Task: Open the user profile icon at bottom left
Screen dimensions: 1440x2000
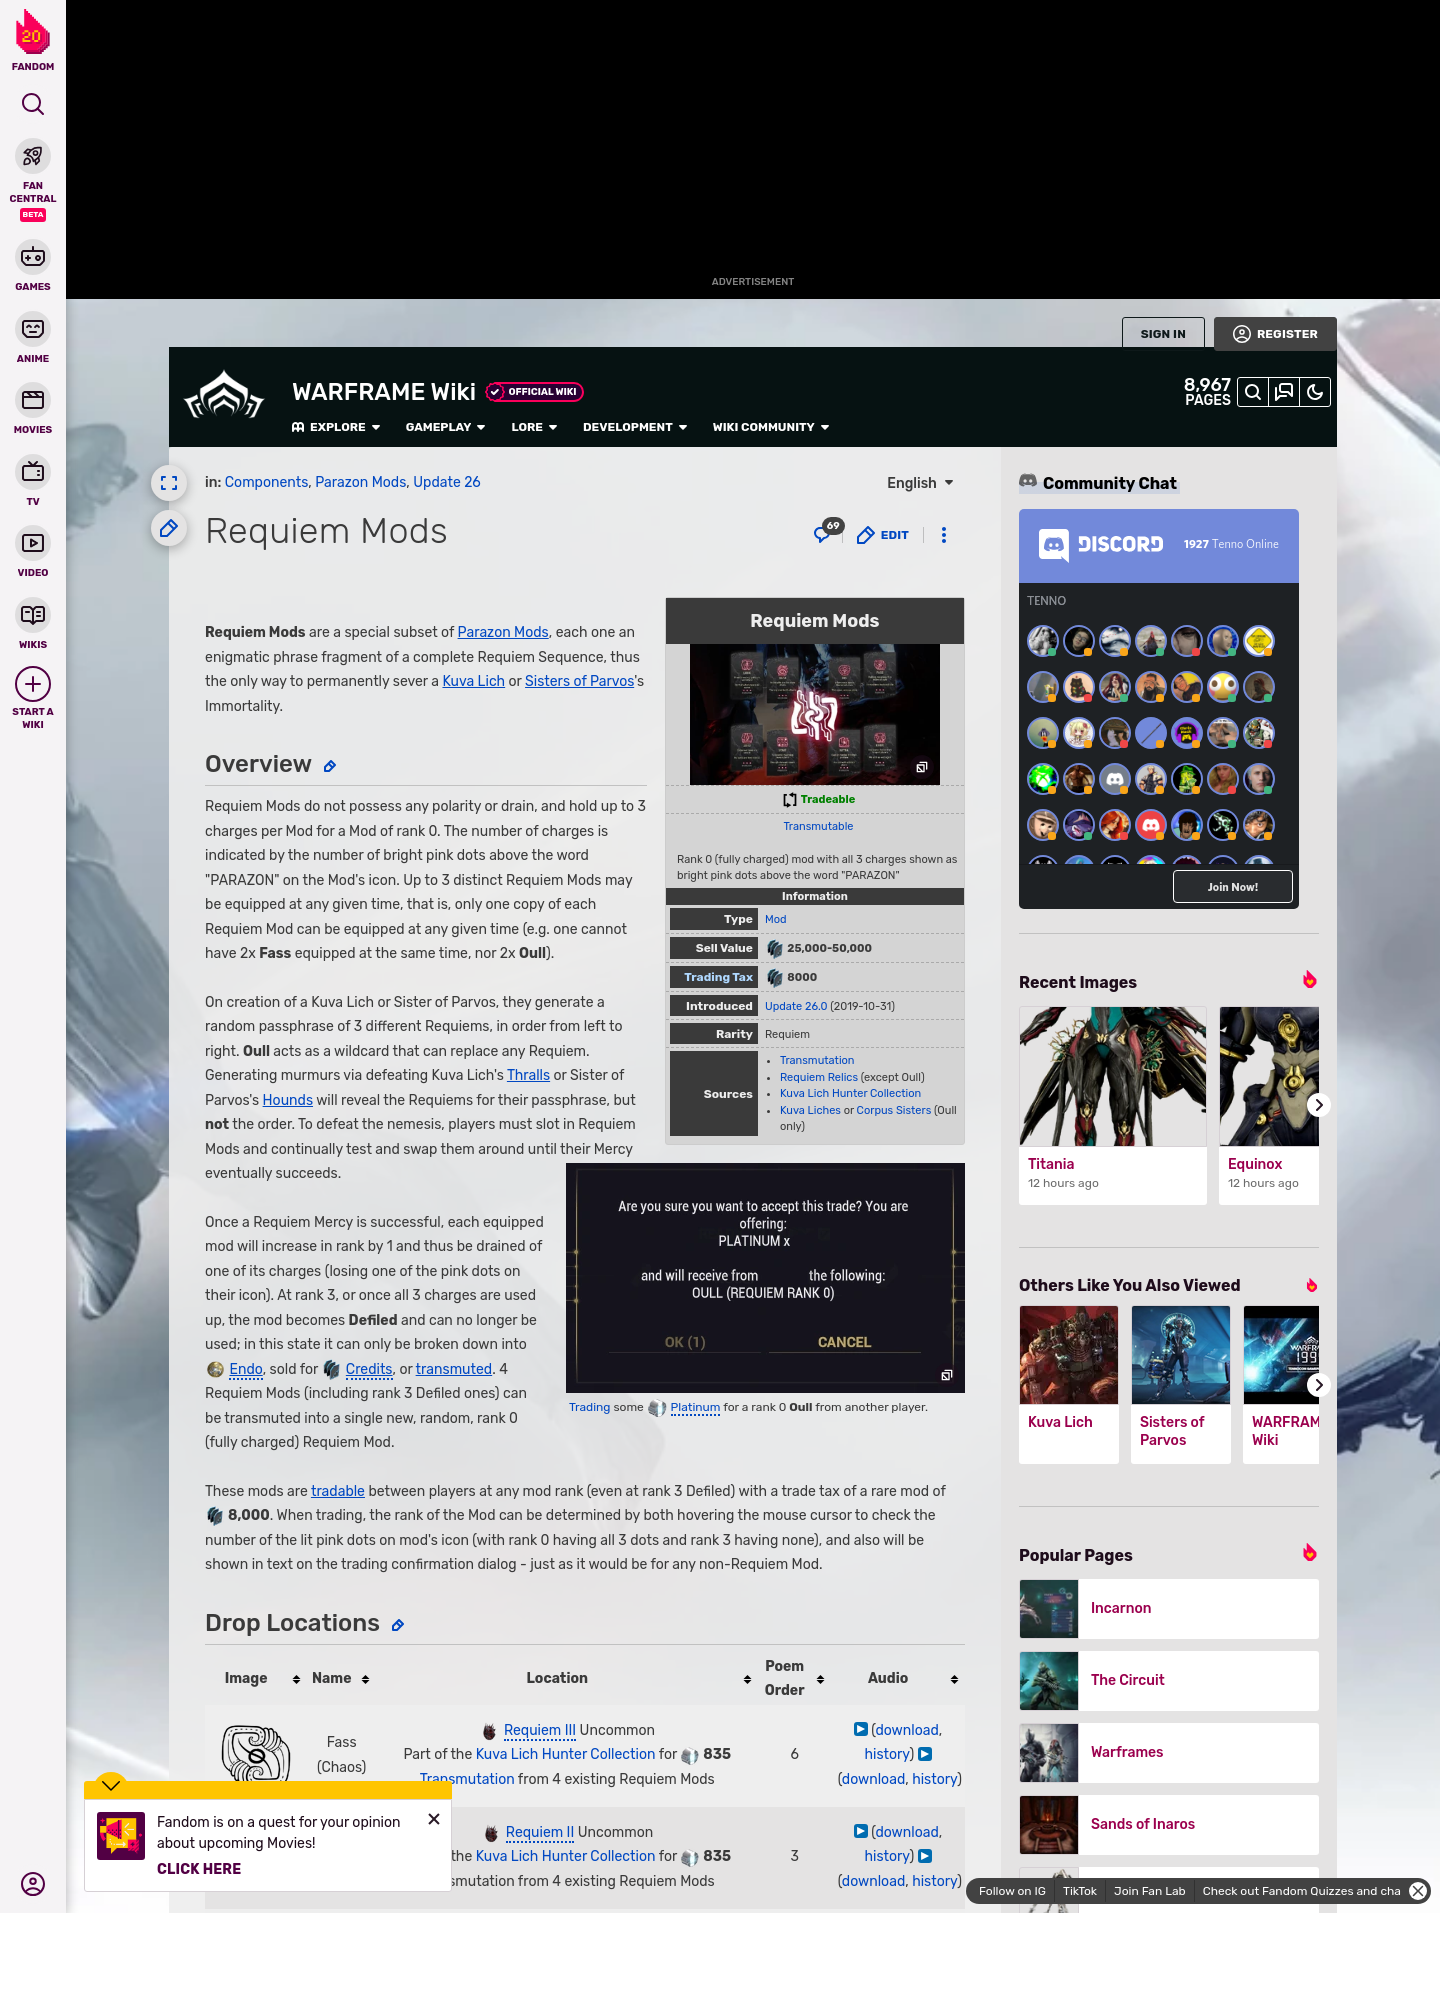Action: coord(33,1884)
